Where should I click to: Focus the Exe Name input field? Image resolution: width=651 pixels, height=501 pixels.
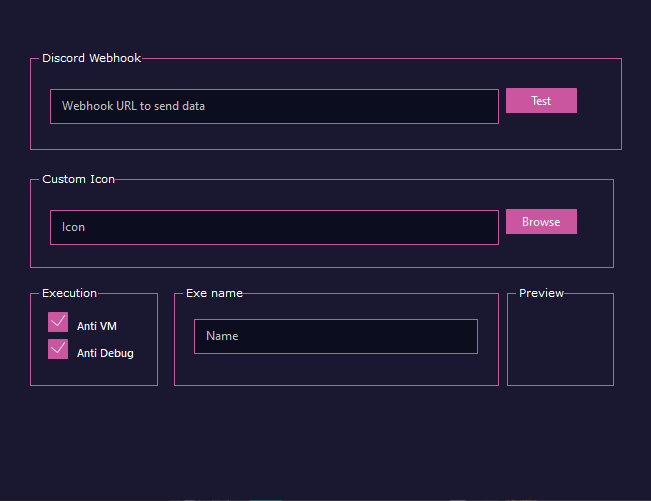click(336, 337)
